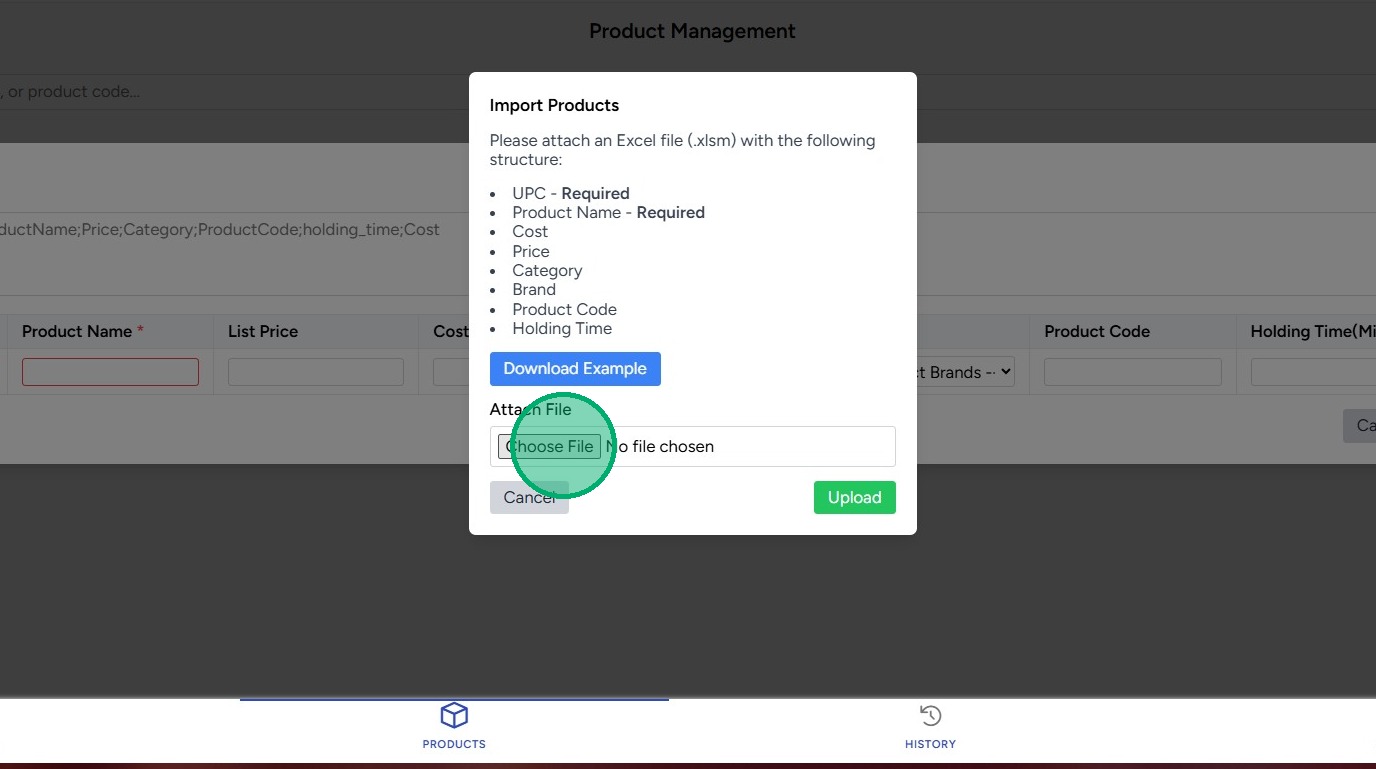Image resolution: width=1376 pixels, height=769 pixels.
Task: Click the 'Holding Time' column header
Action: pos(1313,332)
